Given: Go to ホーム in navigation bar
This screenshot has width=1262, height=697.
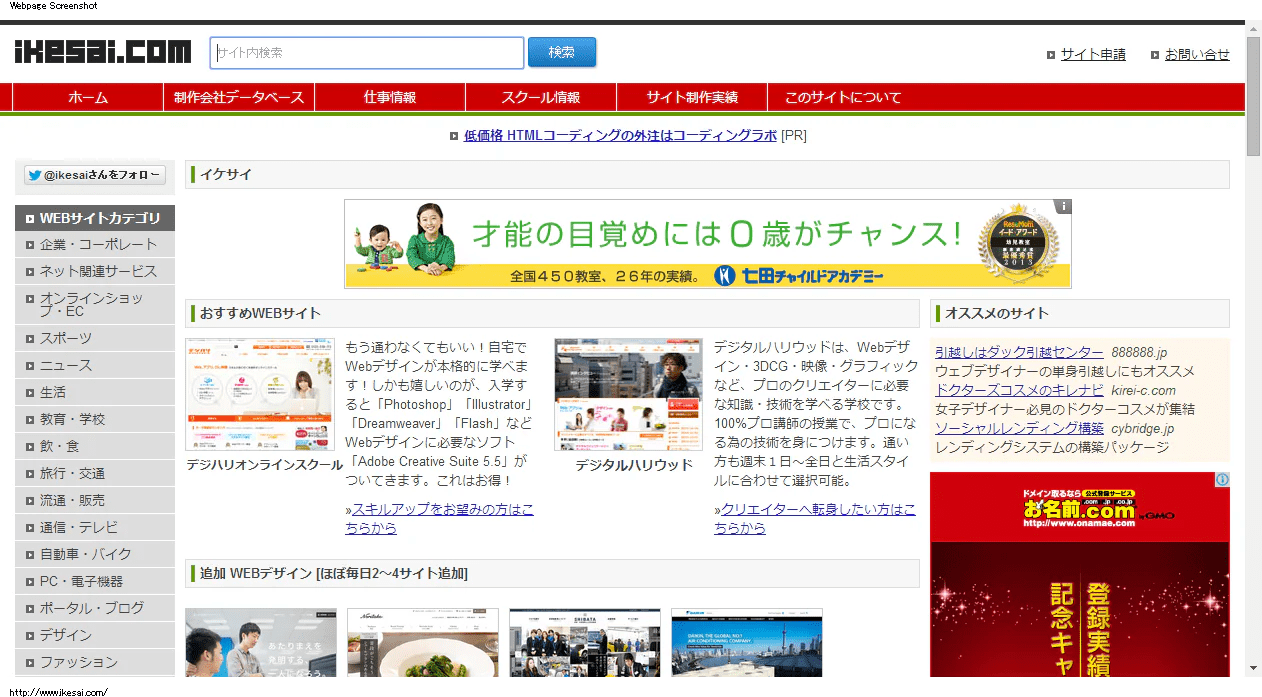Looking at the screenshot, I should (88, 97).
